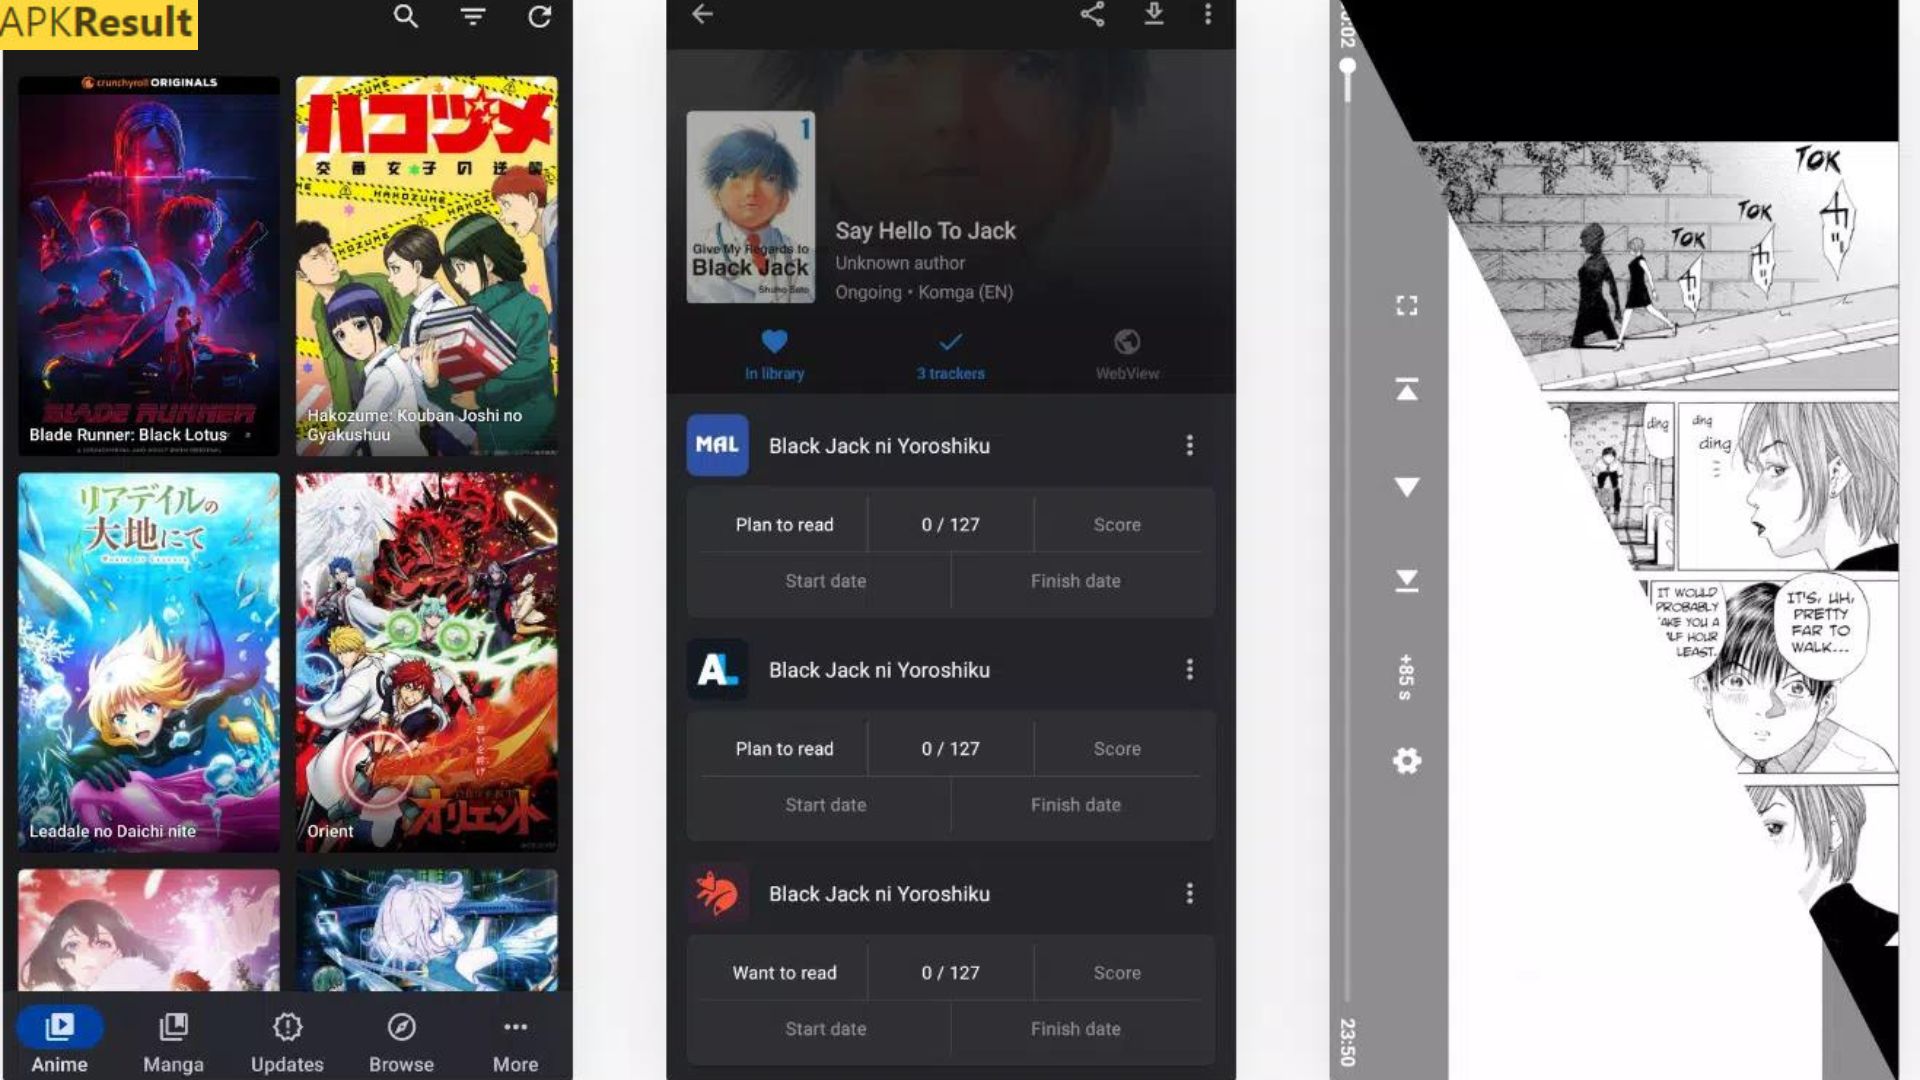Click the search icon in browse screen
This screenshot has height=1080, width=1920.
pyautogui.click(x=406, y=16)
